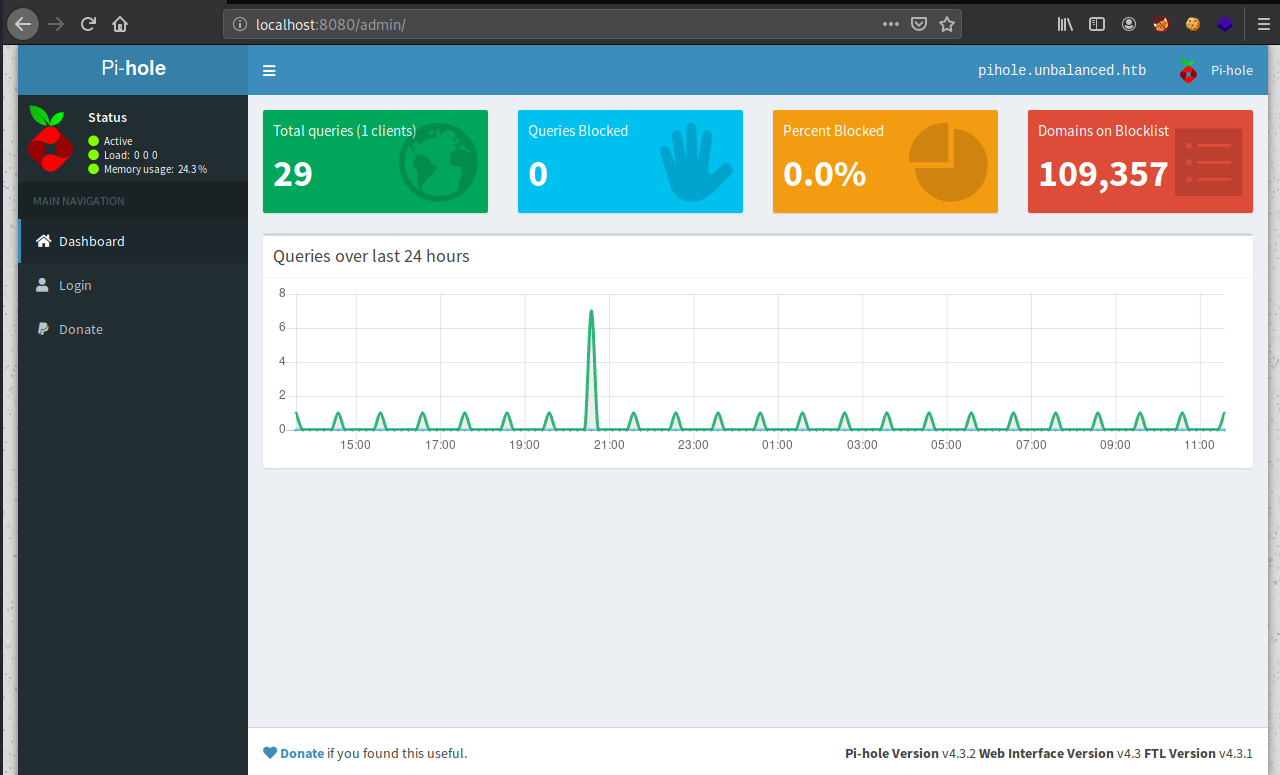Open the Pi-hole user menu in top right
The width and height of the screenshot is (1280, 775).
click(1216, 71)
